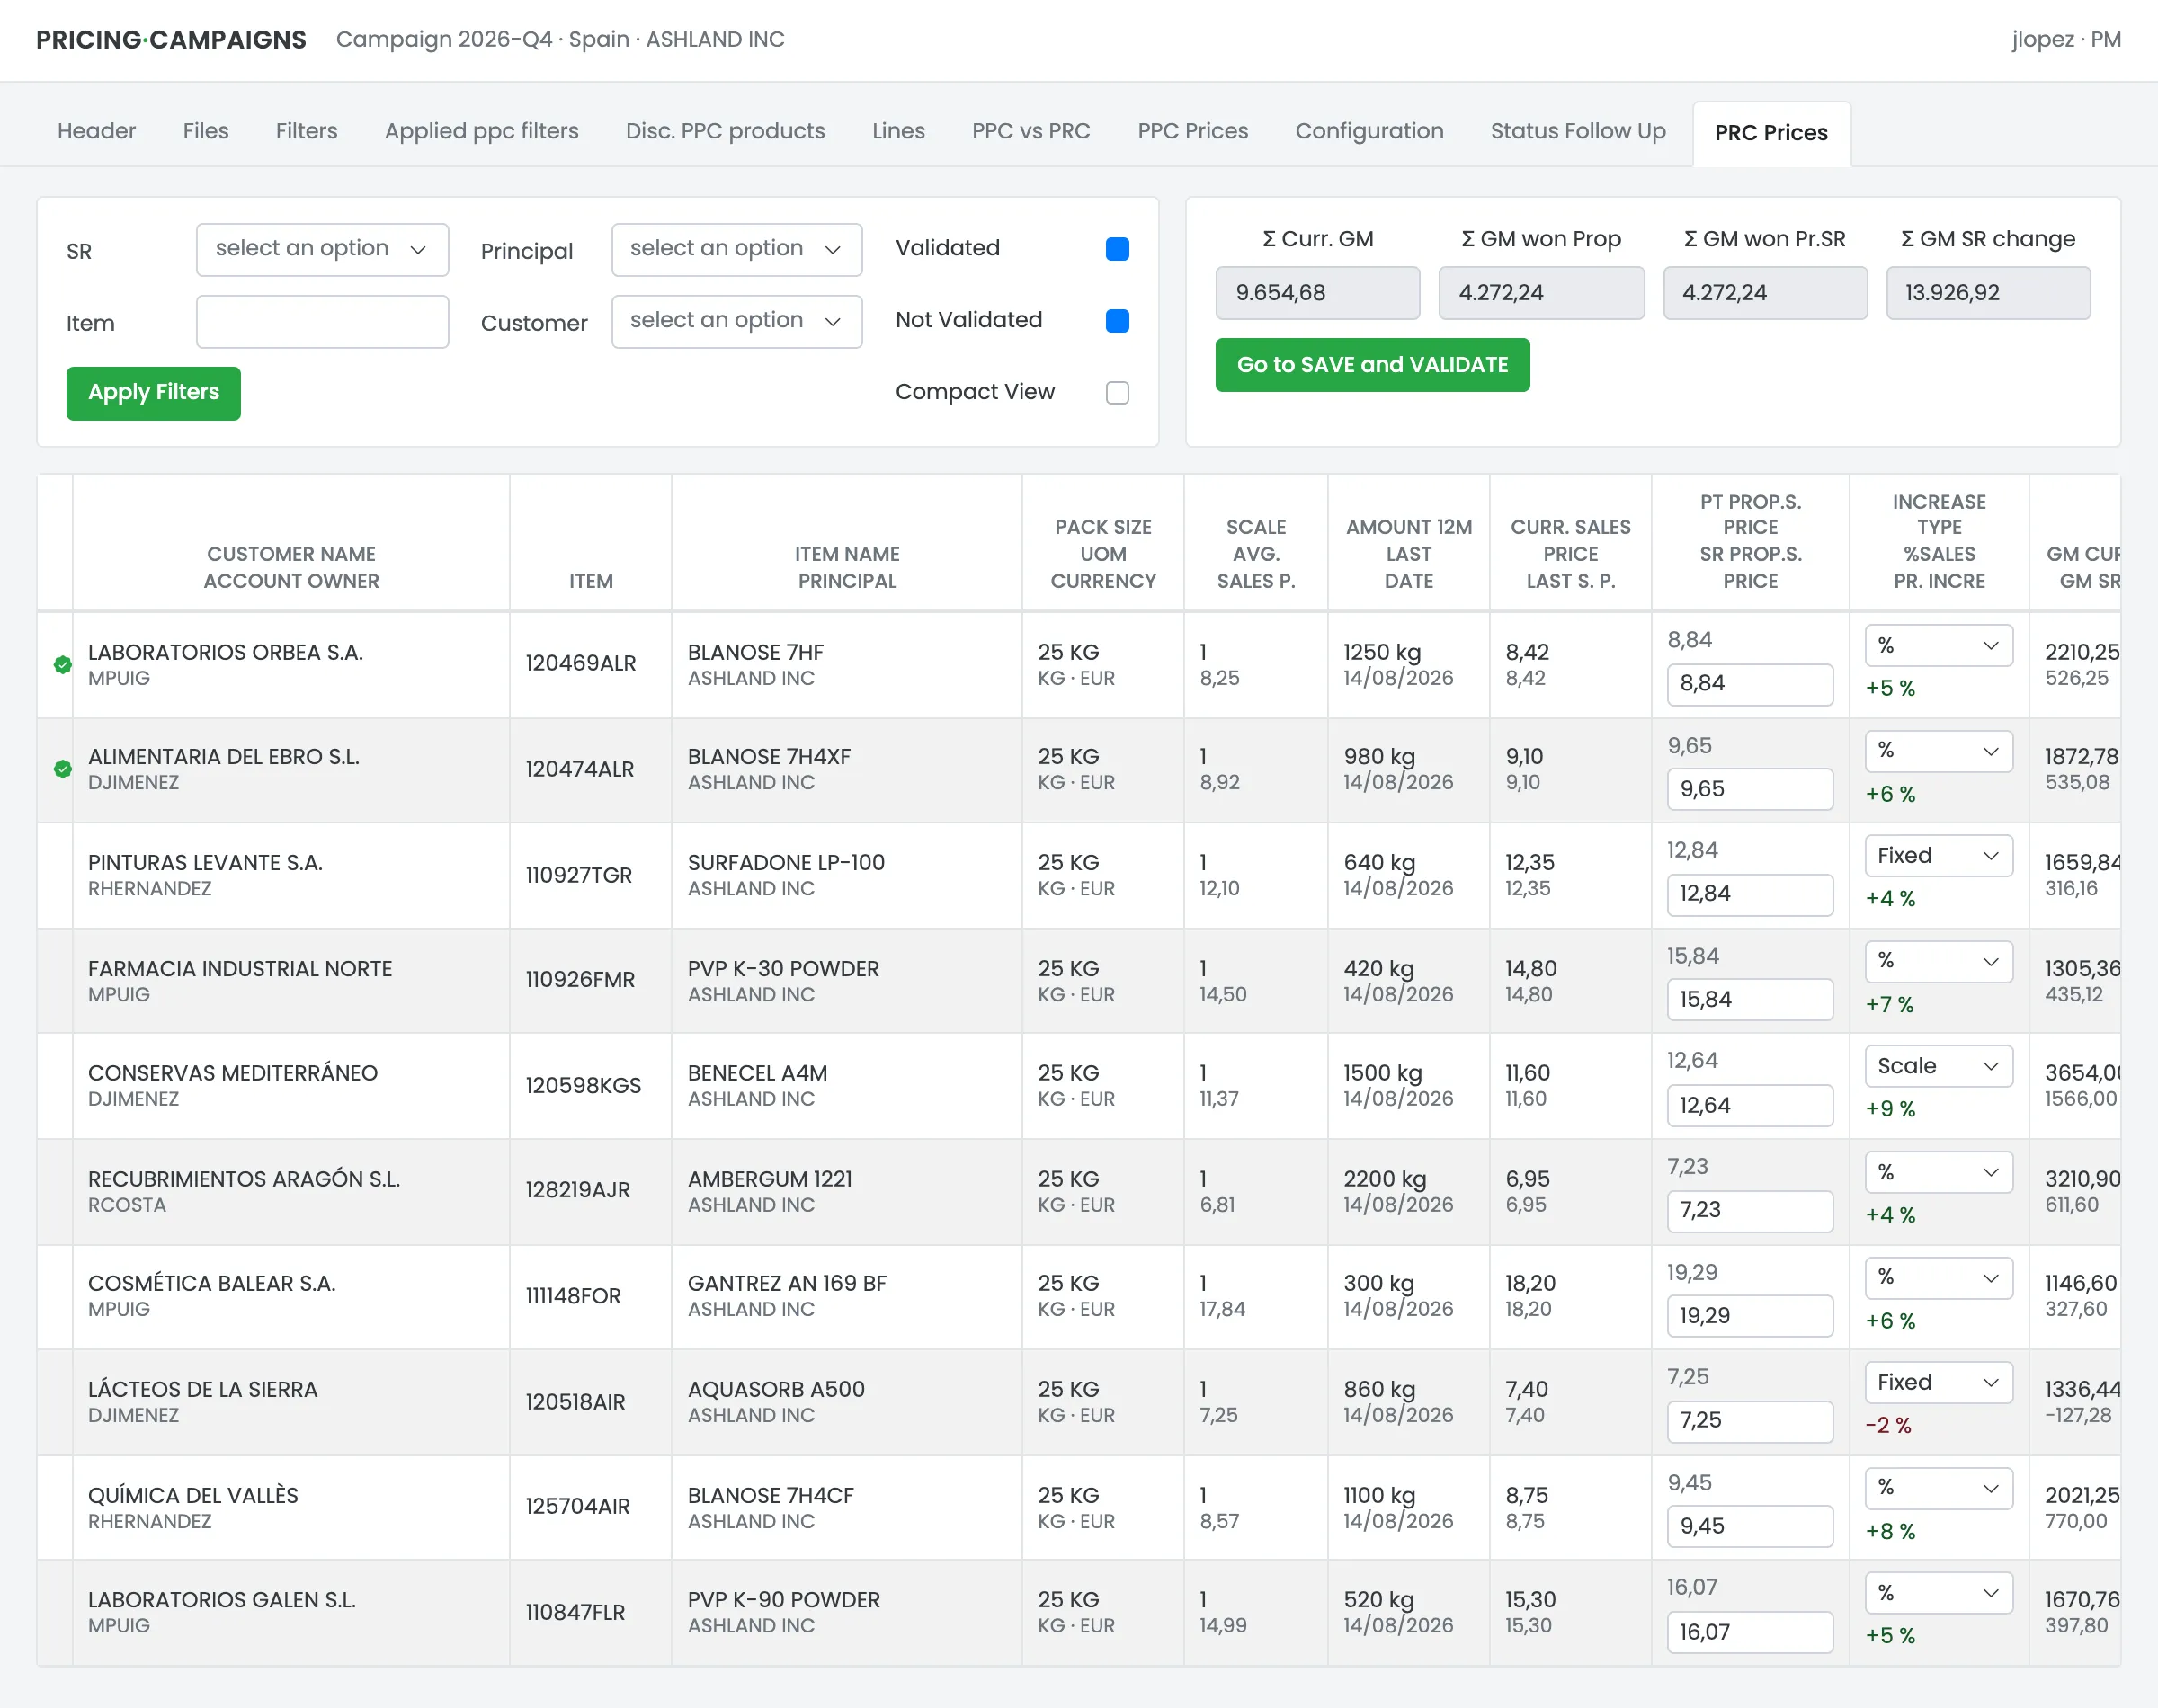Toggle the Not Validated checkbox
Screen dimensions: 2158x1708
tap(1117, 321)
